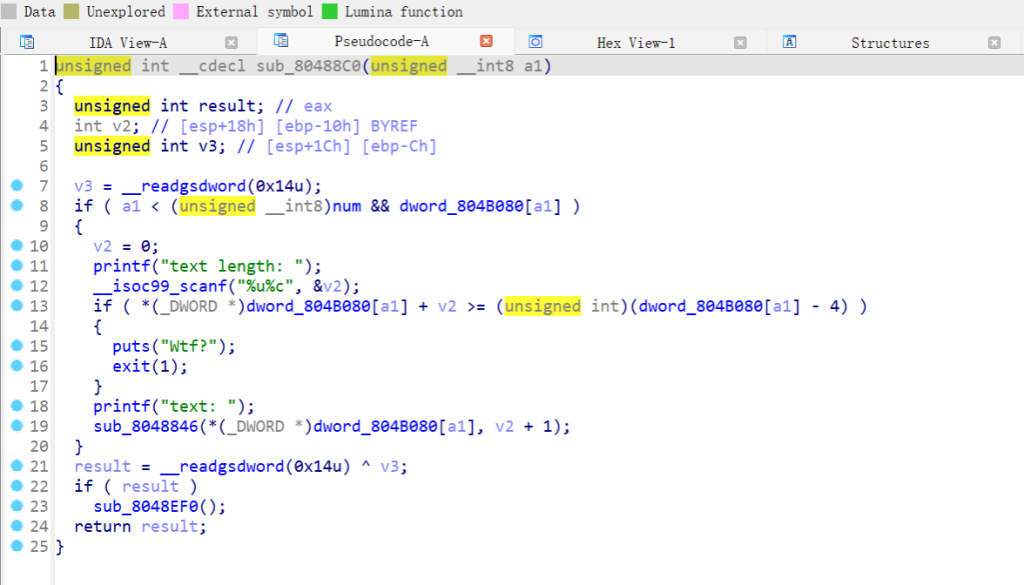Switch to the Hex View-1 tab
The height and width of the screenshot is (585, 1024).
tap(636, 42)
